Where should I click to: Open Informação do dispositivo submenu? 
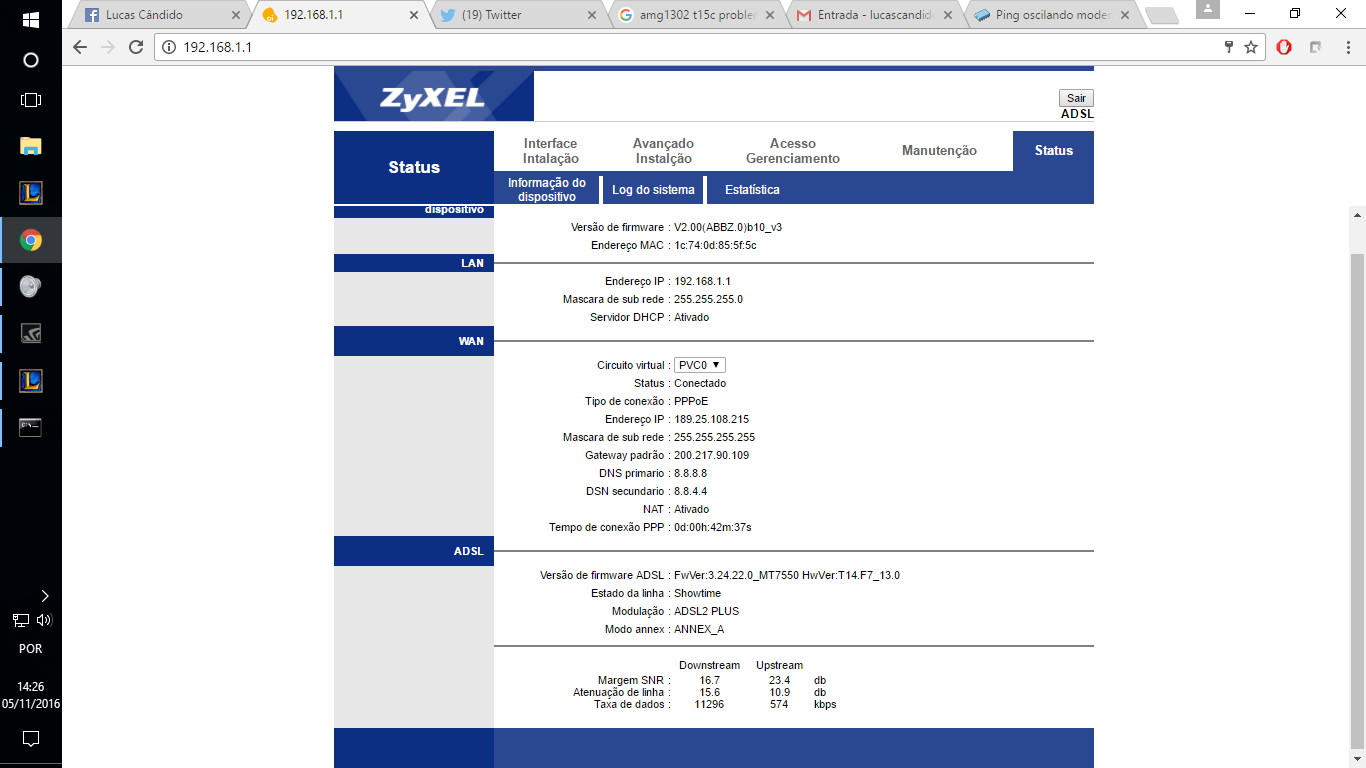click(x=546, y=189)
